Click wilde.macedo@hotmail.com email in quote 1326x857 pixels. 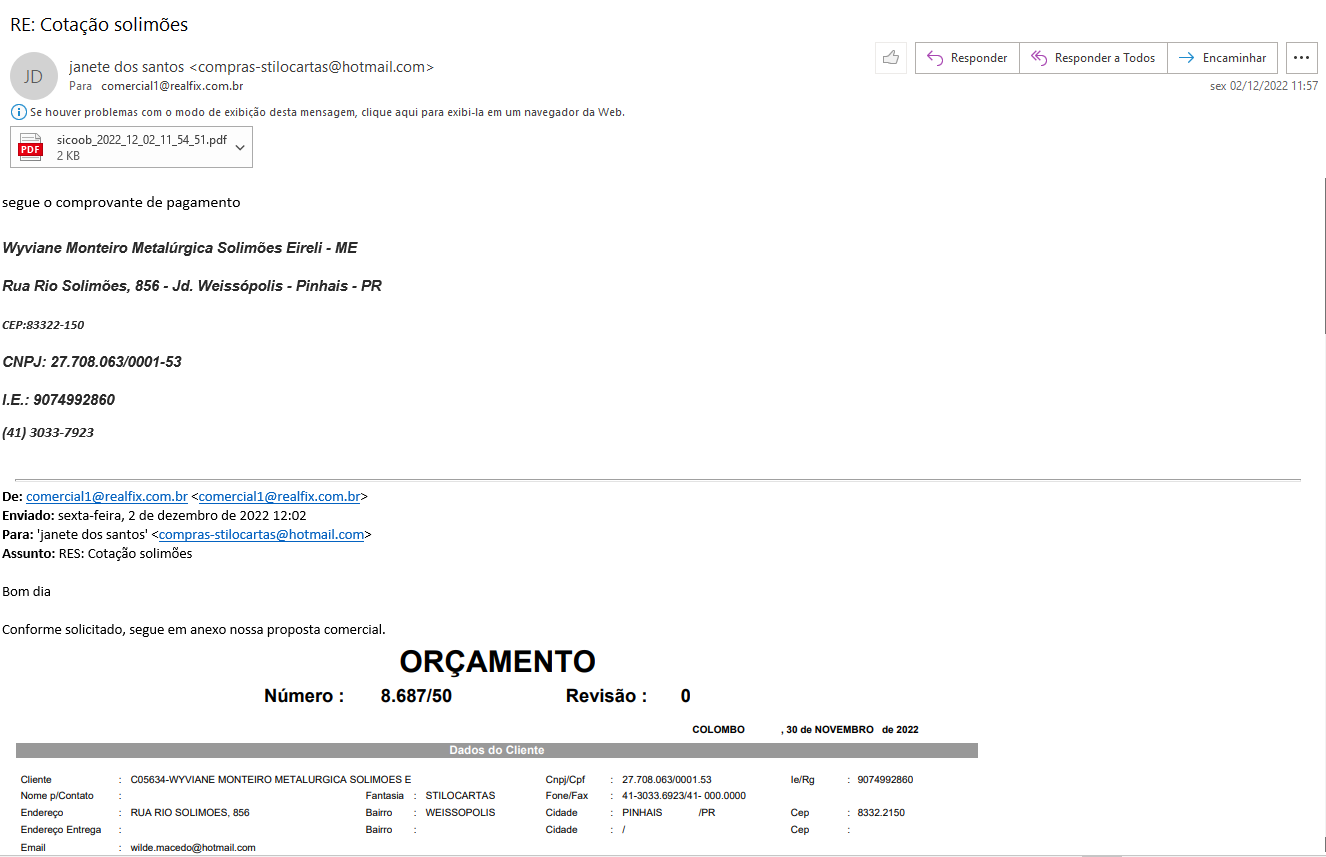193,847
